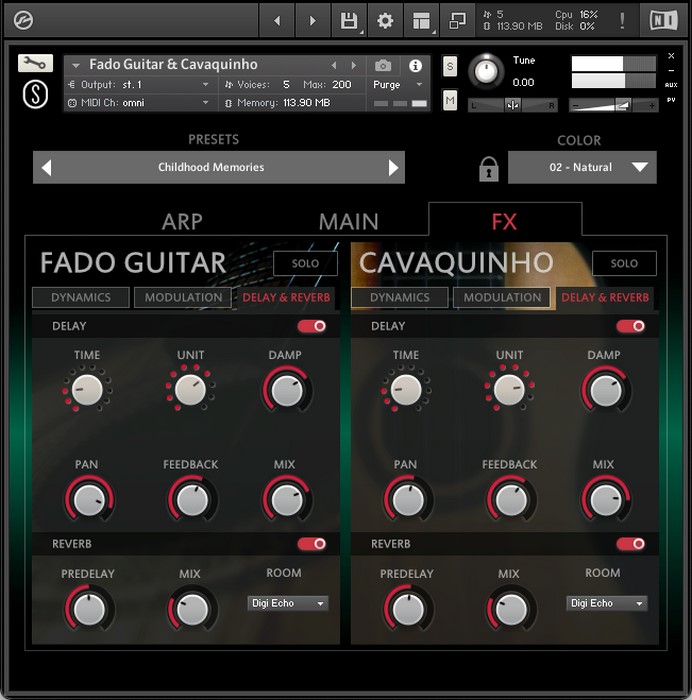The width and height of the screenshot is (692, 700).
Task: Go to previous preset with left arrow
Action: point(46,168)
